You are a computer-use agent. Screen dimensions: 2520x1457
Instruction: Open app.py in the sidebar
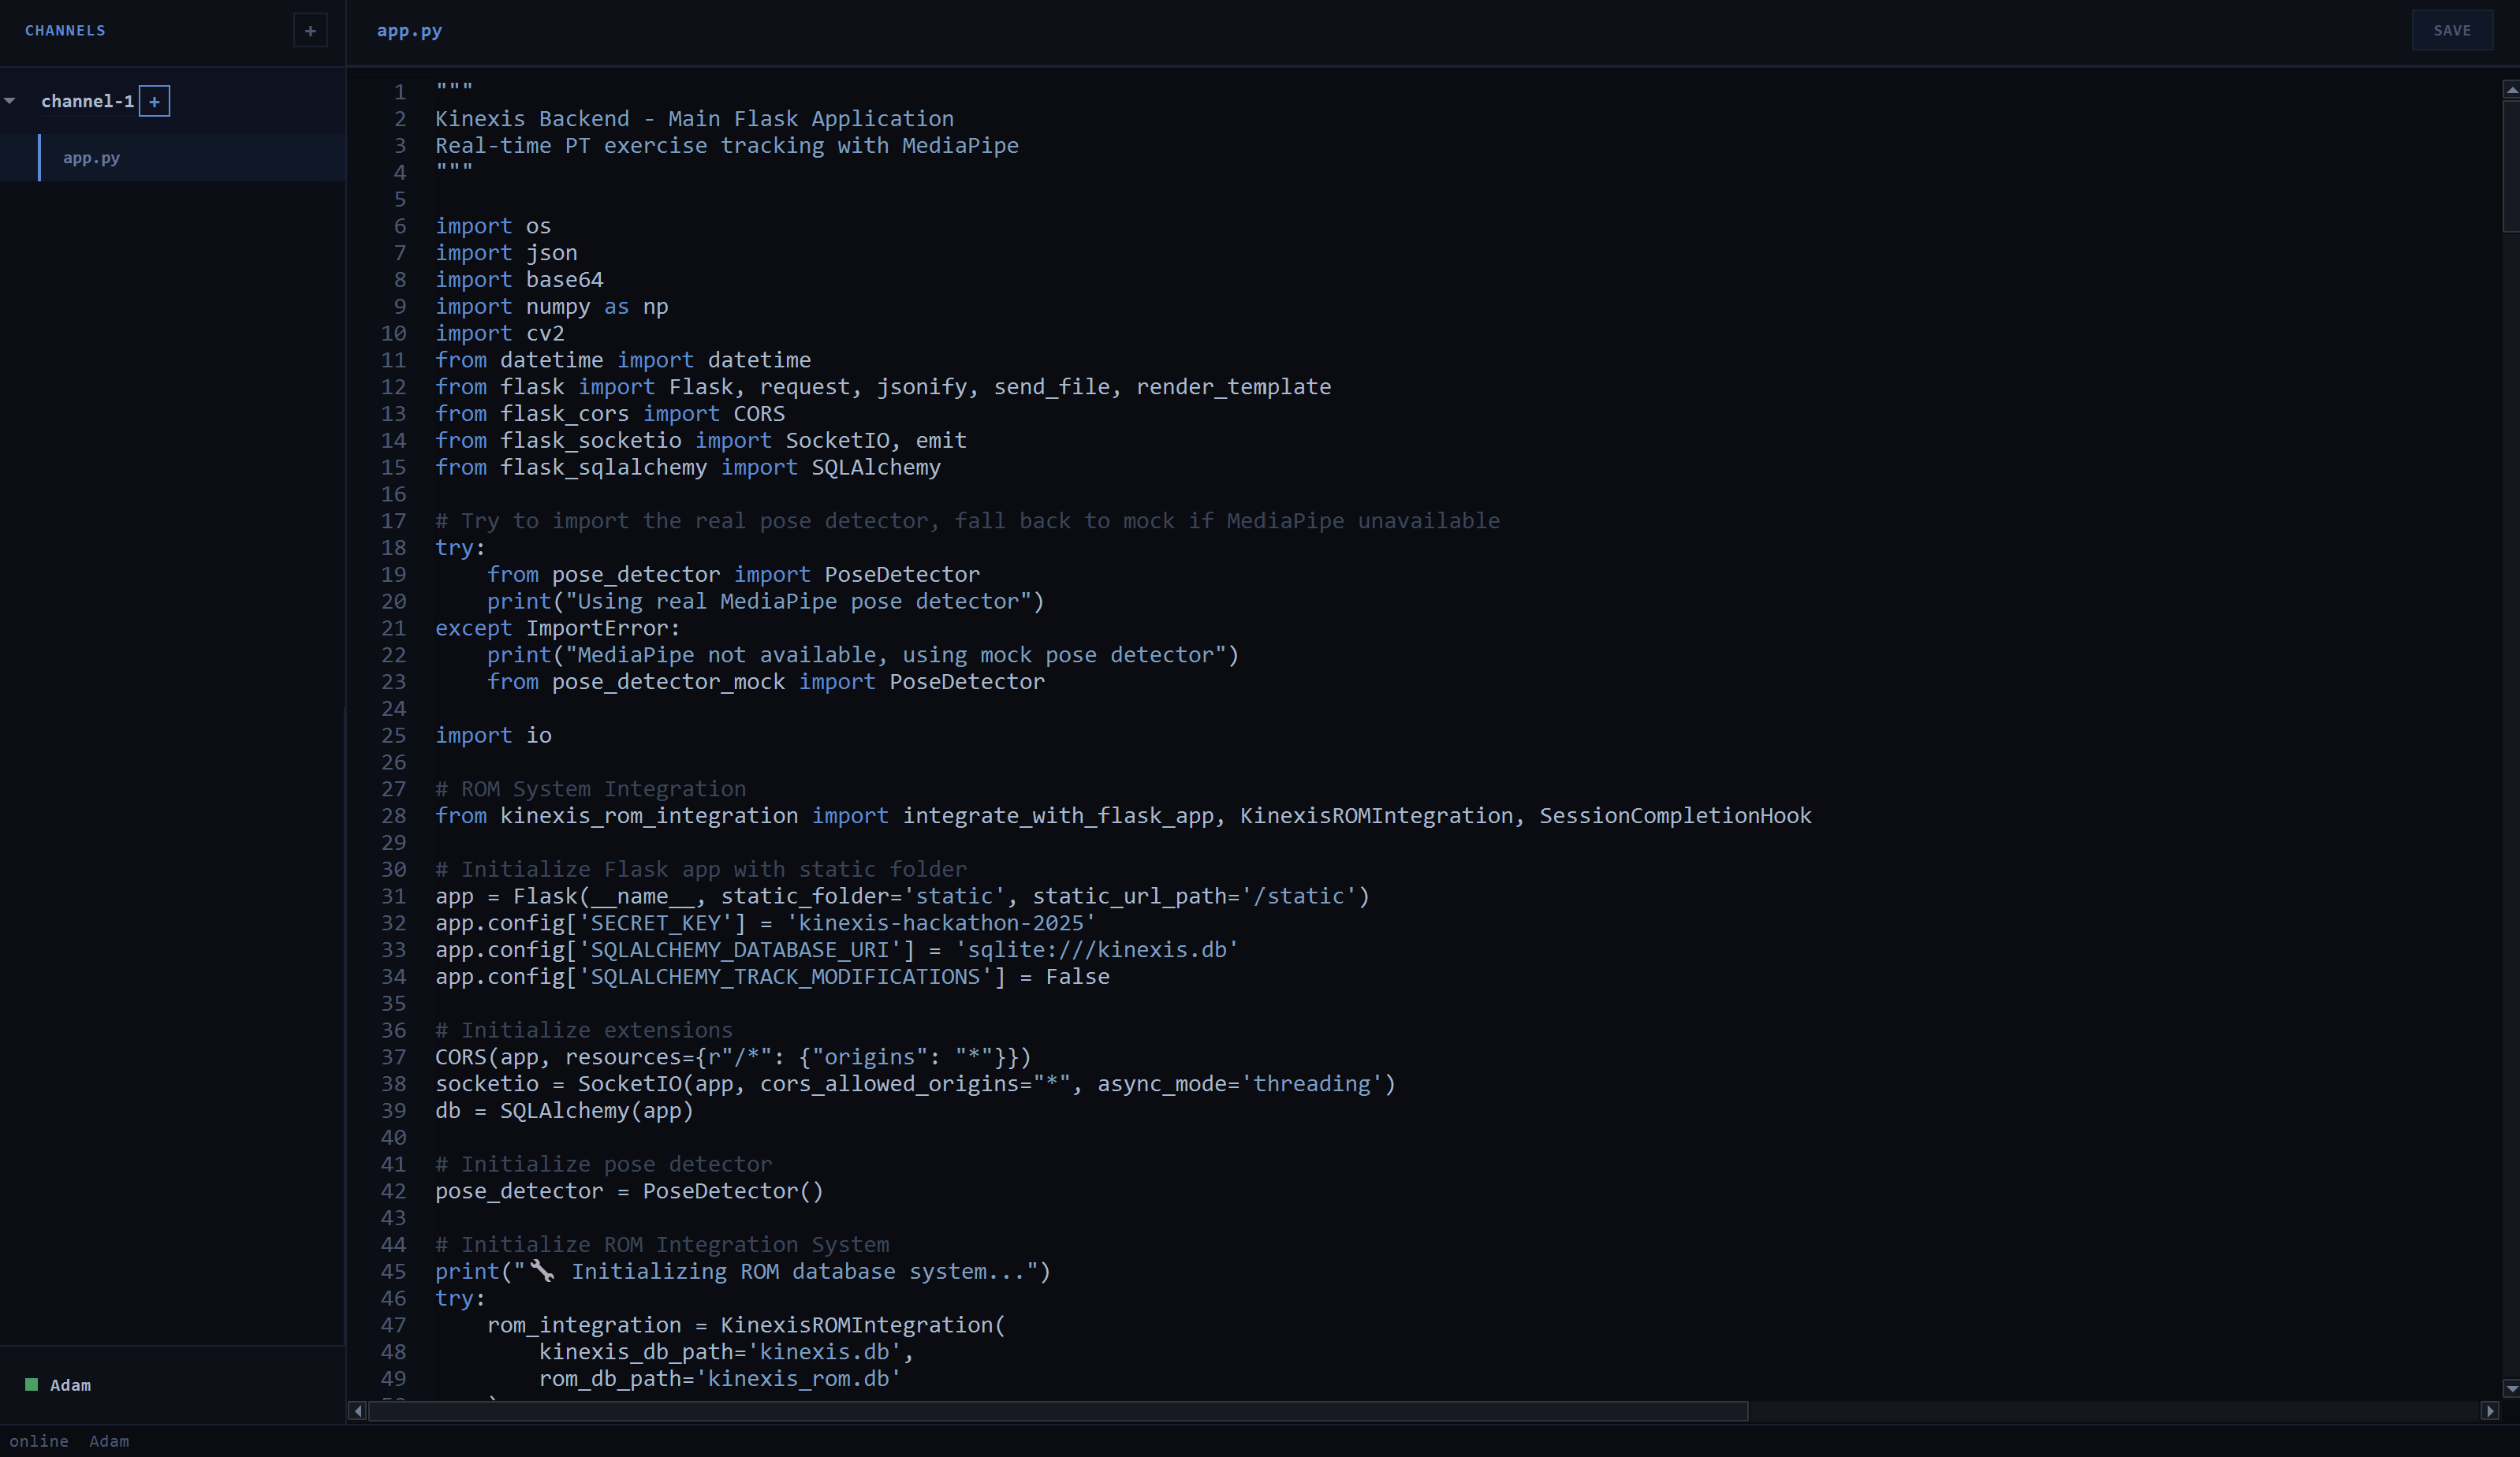(91, 158)
